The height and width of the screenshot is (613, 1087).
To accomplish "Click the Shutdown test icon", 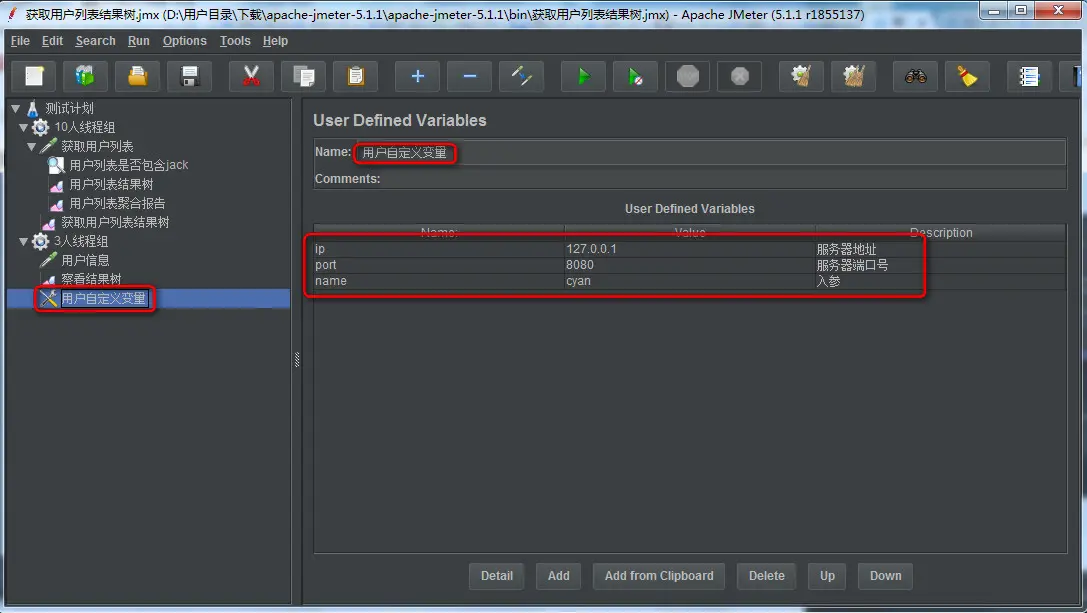I will [740, 76].
